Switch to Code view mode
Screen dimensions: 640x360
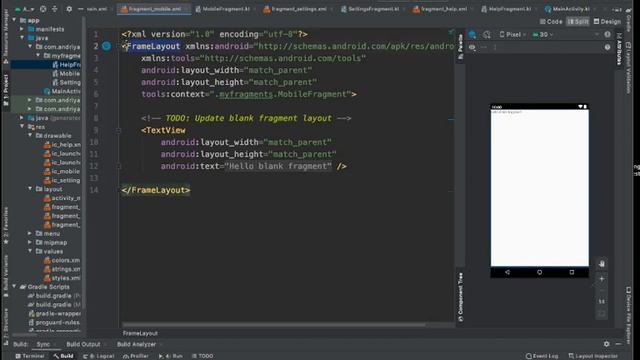click(551, 22)
